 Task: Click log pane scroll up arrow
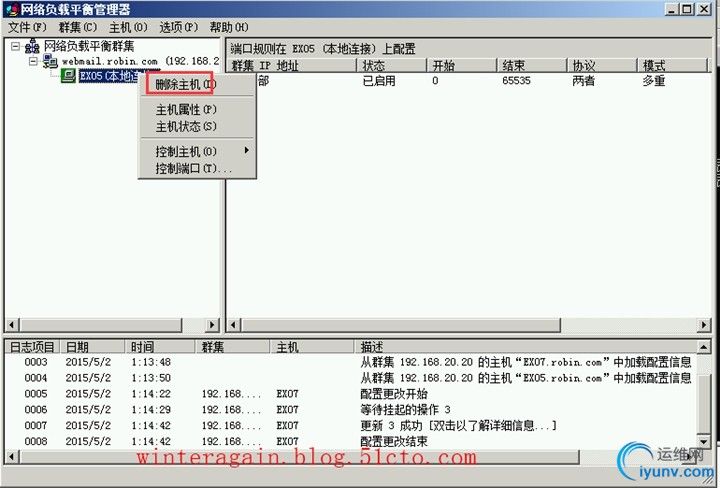tap(704, 347)
